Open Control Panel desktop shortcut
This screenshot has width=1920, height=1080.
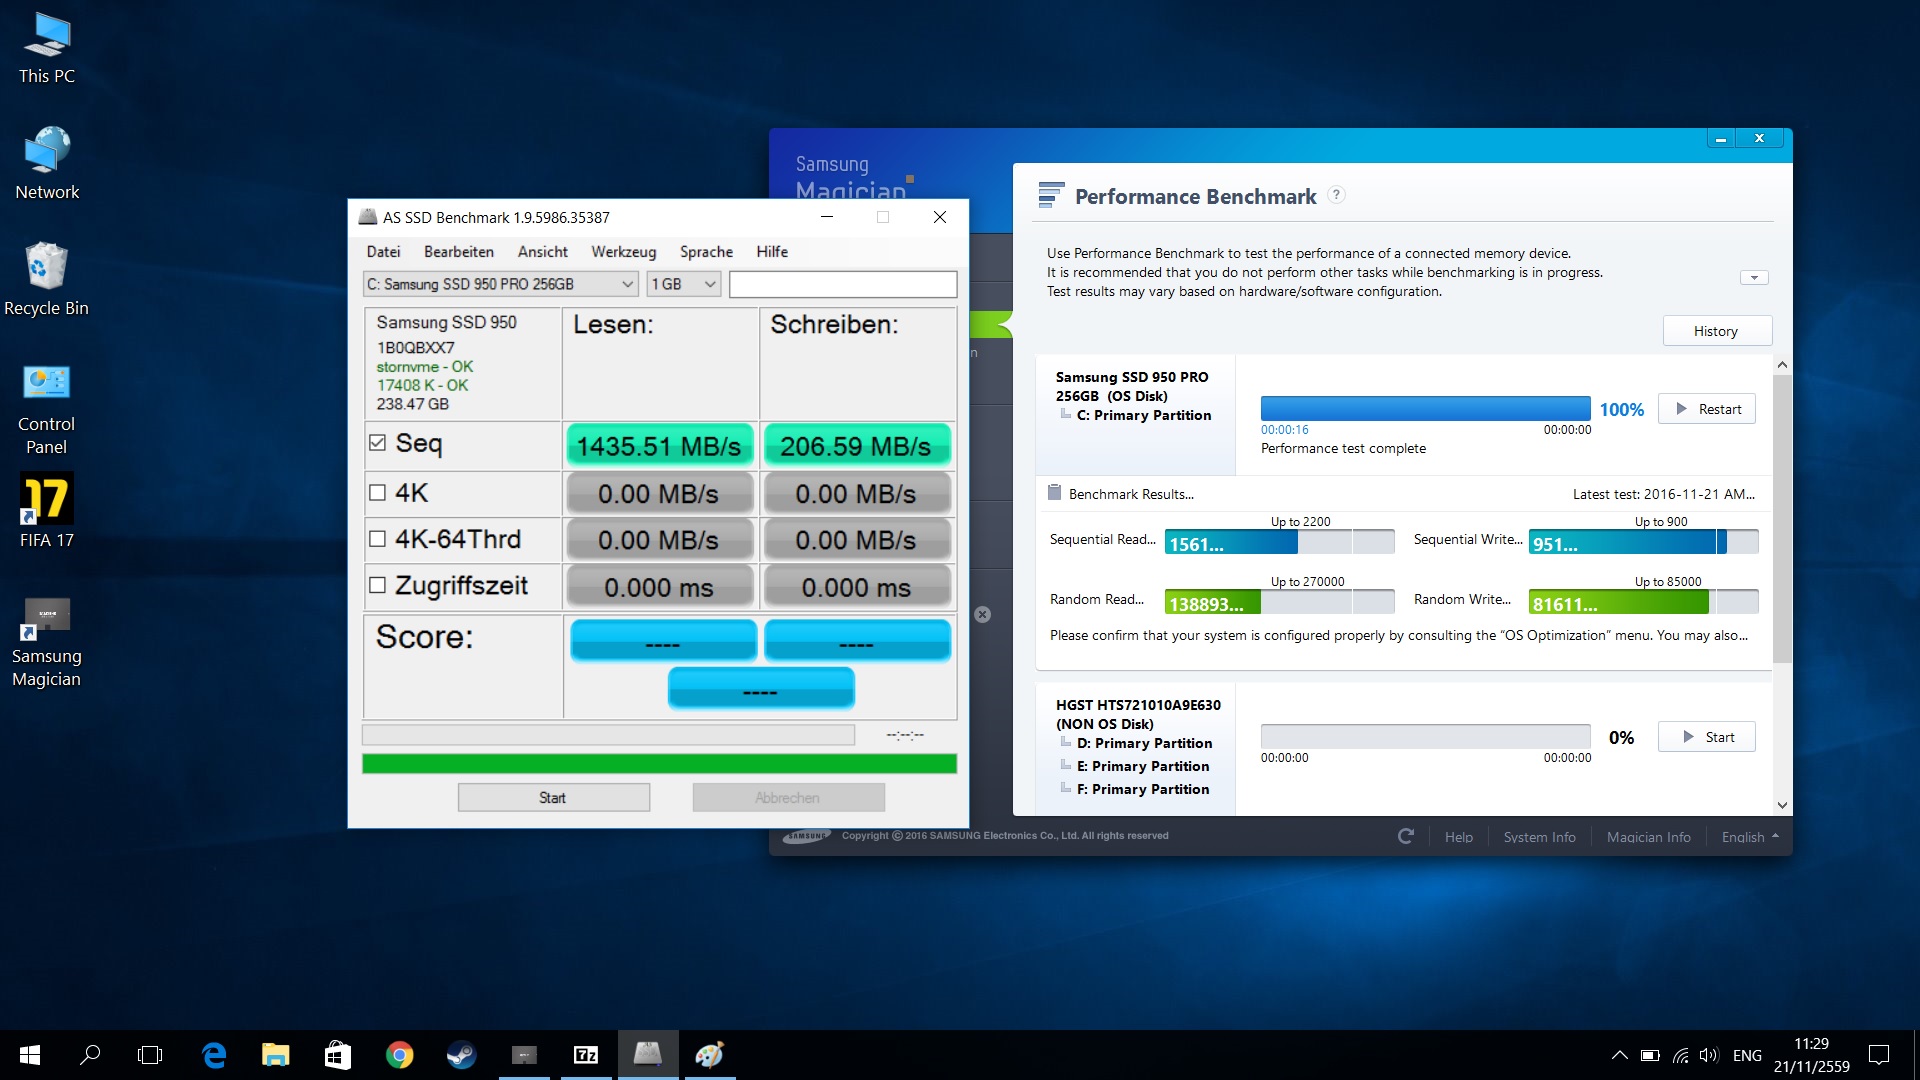point(47,408)
